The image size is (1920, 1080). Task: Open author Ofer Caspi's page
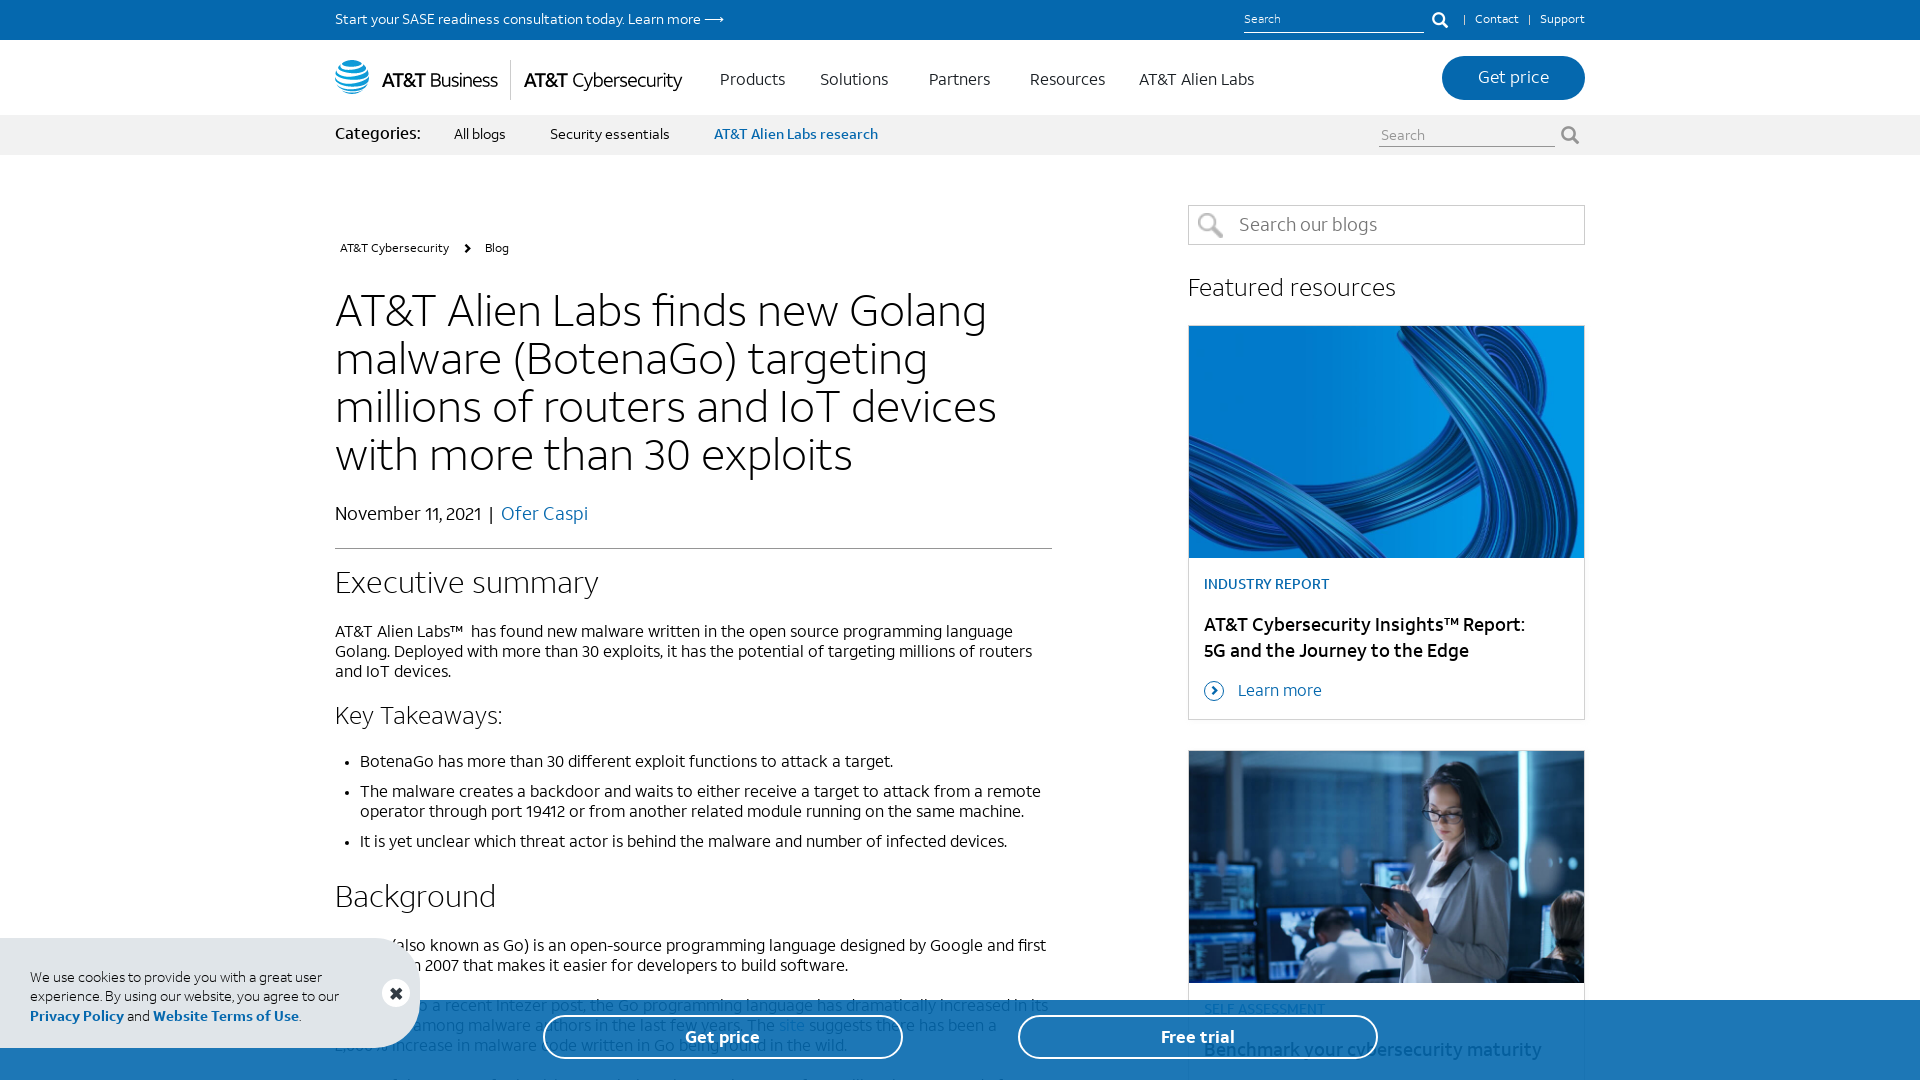click(x=544, y=514)
